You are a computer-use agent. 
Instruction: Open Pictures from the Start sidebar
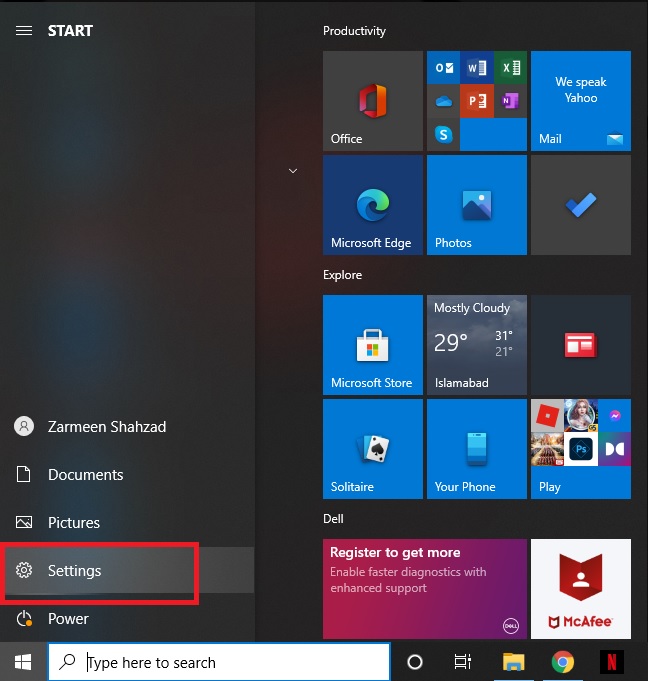pyautogui.click(x=127, y=522)
